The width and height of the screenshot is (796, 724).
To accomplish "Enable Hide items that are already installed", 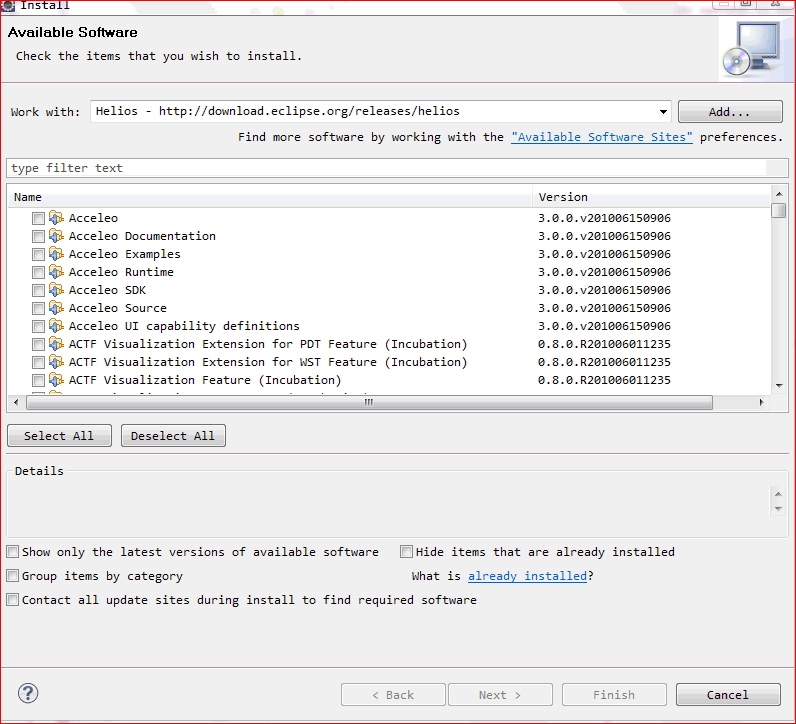I will tap(407, 552).
